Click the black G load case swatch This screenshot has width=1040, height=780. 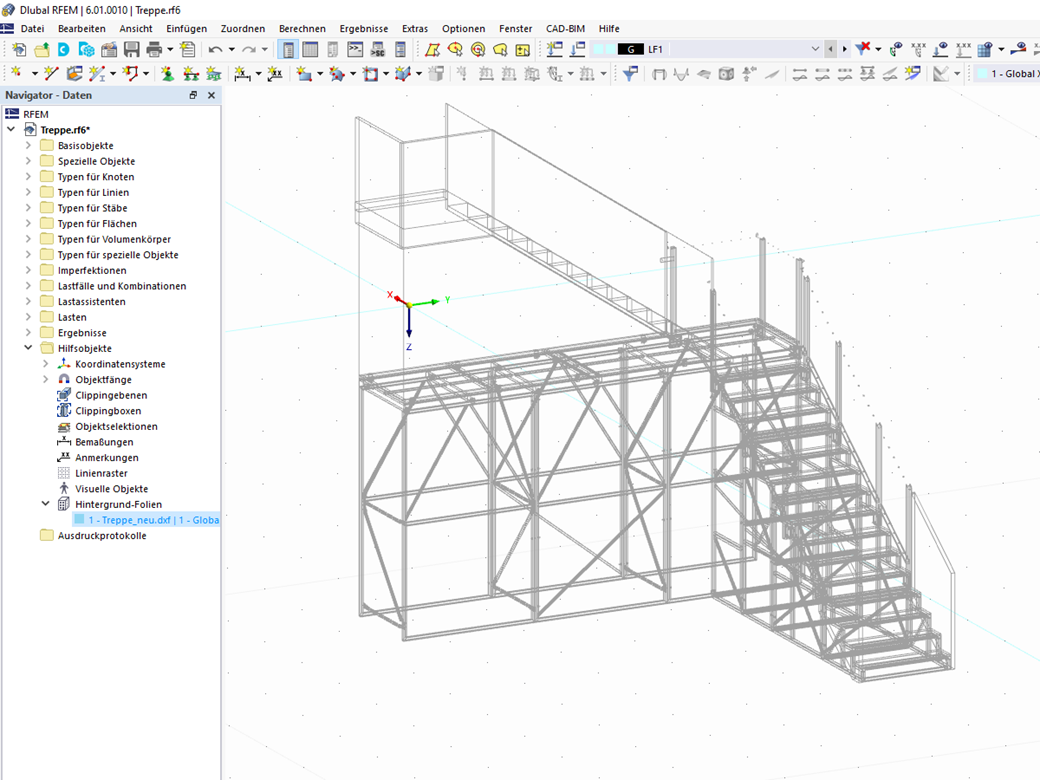click(630, 49)
